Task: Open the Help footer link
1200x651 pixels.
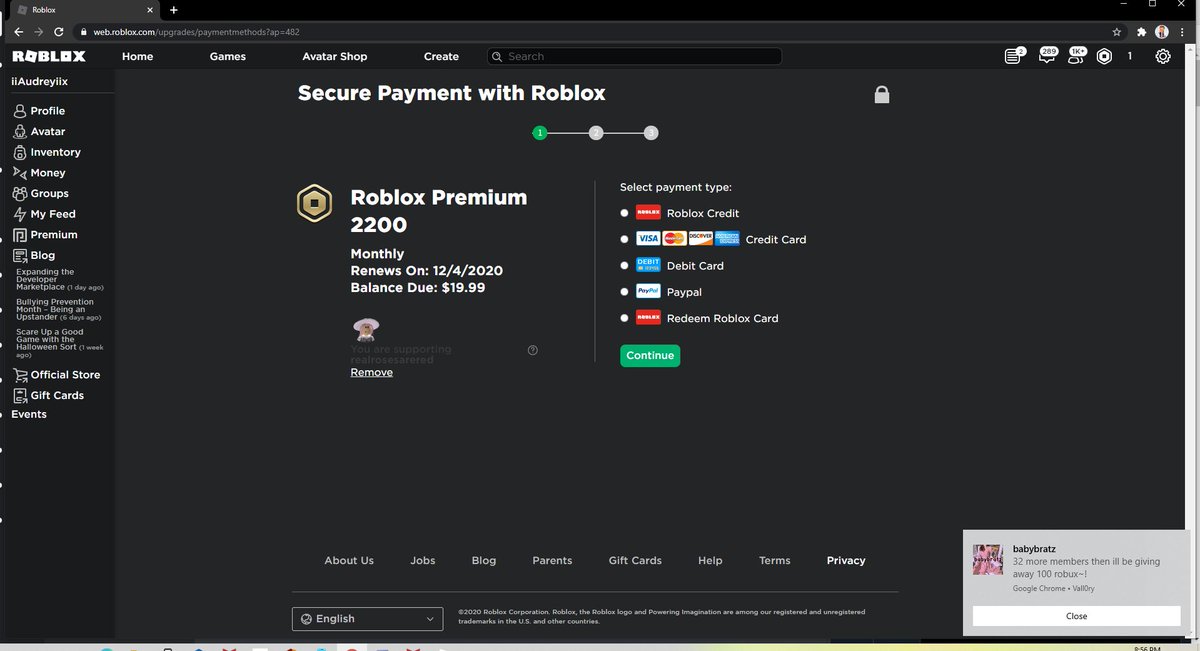Action: [x=710, y=561]
